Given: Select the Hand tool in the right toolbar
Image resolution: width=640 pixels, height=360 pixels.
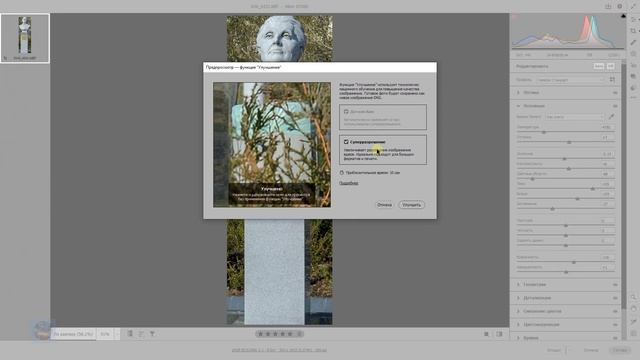Looking at the screenshot, I should pos(633,309).
